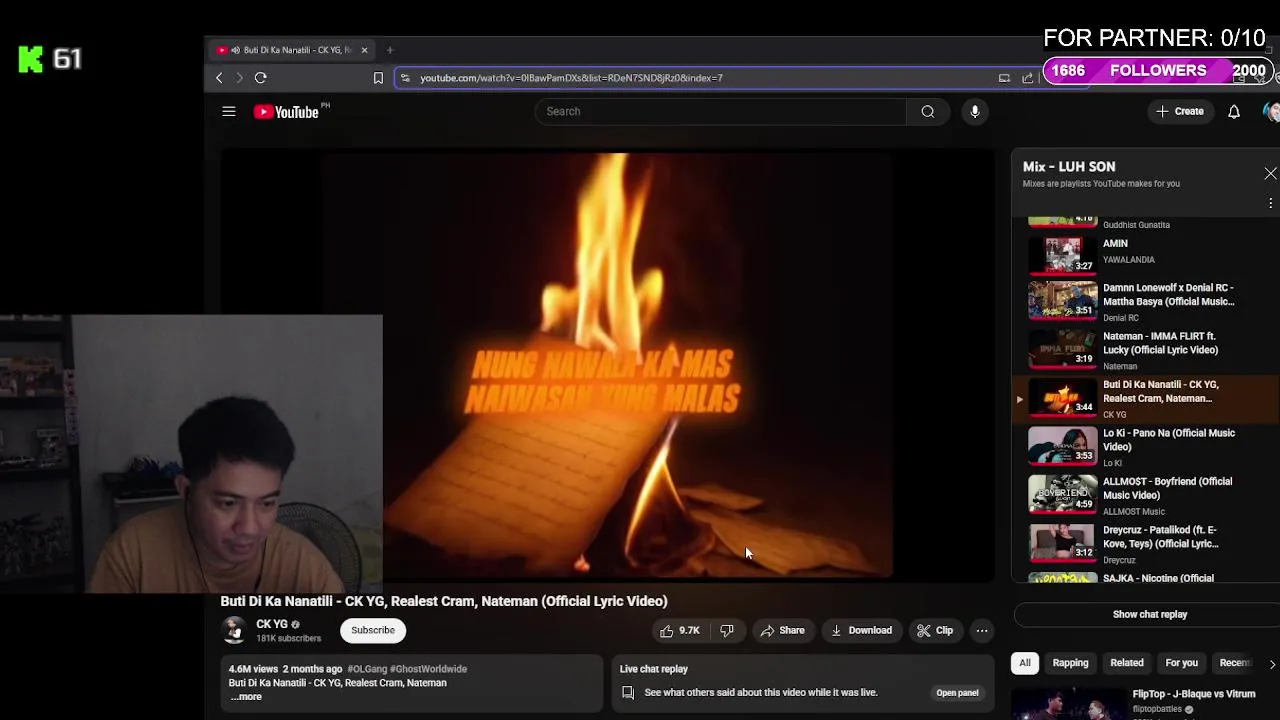
Task: Go to YouTube home via logo
Action: (286, 112)
